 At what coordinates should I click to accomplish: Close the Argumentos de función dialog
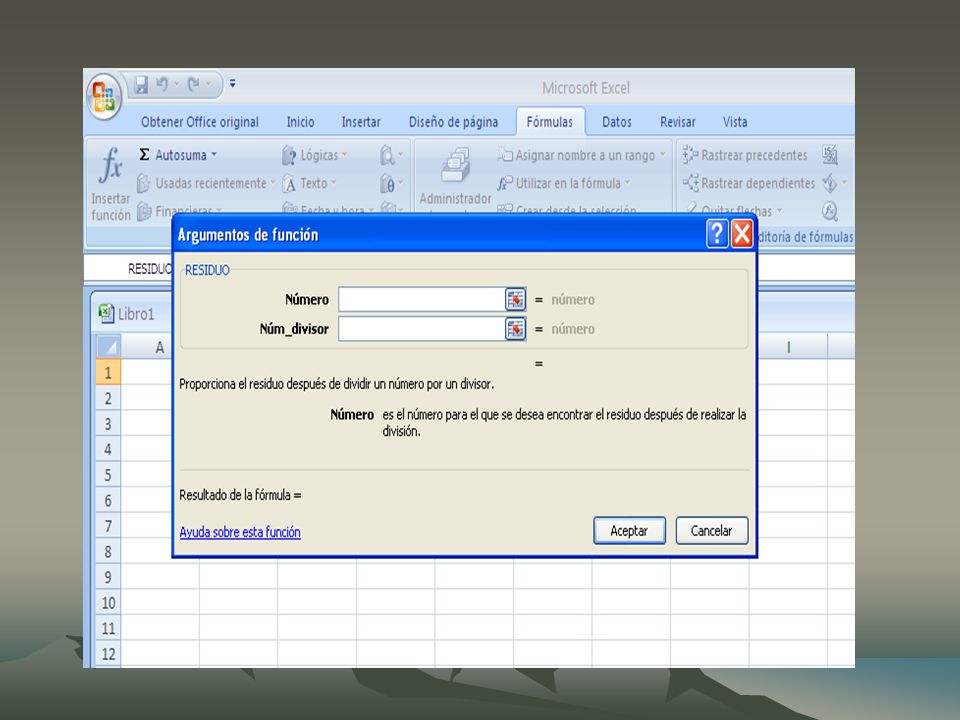(x=742, y=234)
